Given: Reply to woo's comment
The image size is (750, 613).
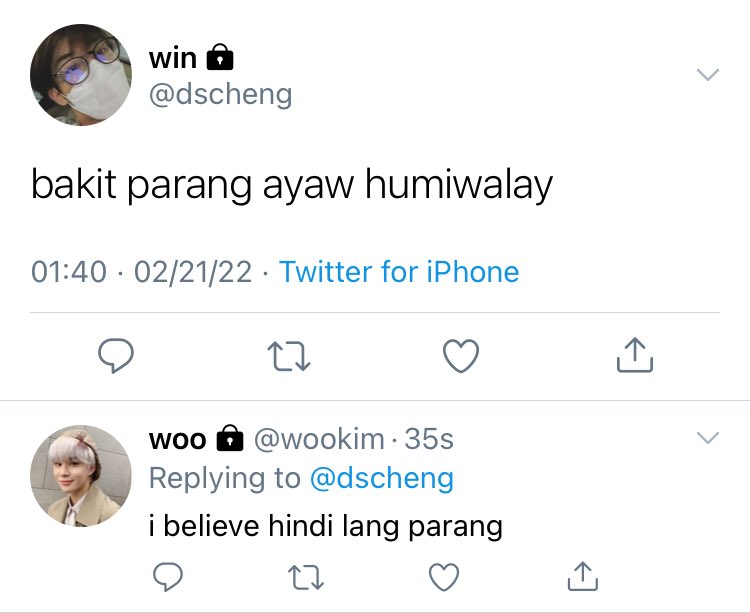Looking at the screenshot, I should point(167,577).
